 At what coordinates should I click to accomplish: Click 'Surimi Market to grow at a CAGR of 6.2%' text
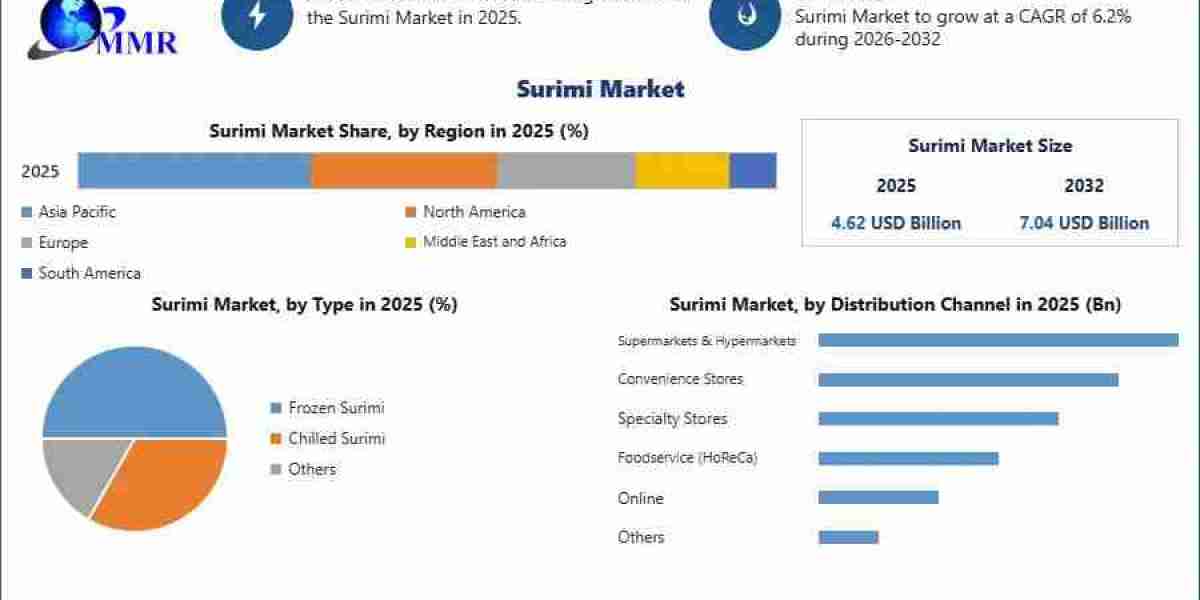coord(964,17)
